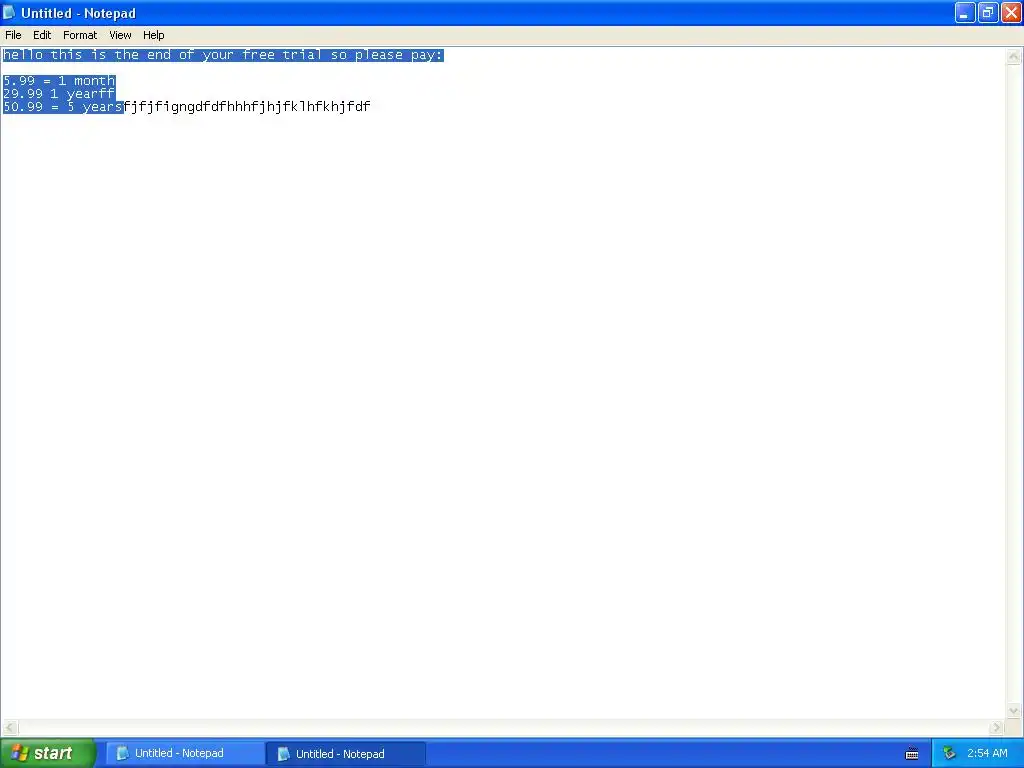Open the Edit menu
The width and height of the screenshot is (1024, 768).
(x=42, y=35)
